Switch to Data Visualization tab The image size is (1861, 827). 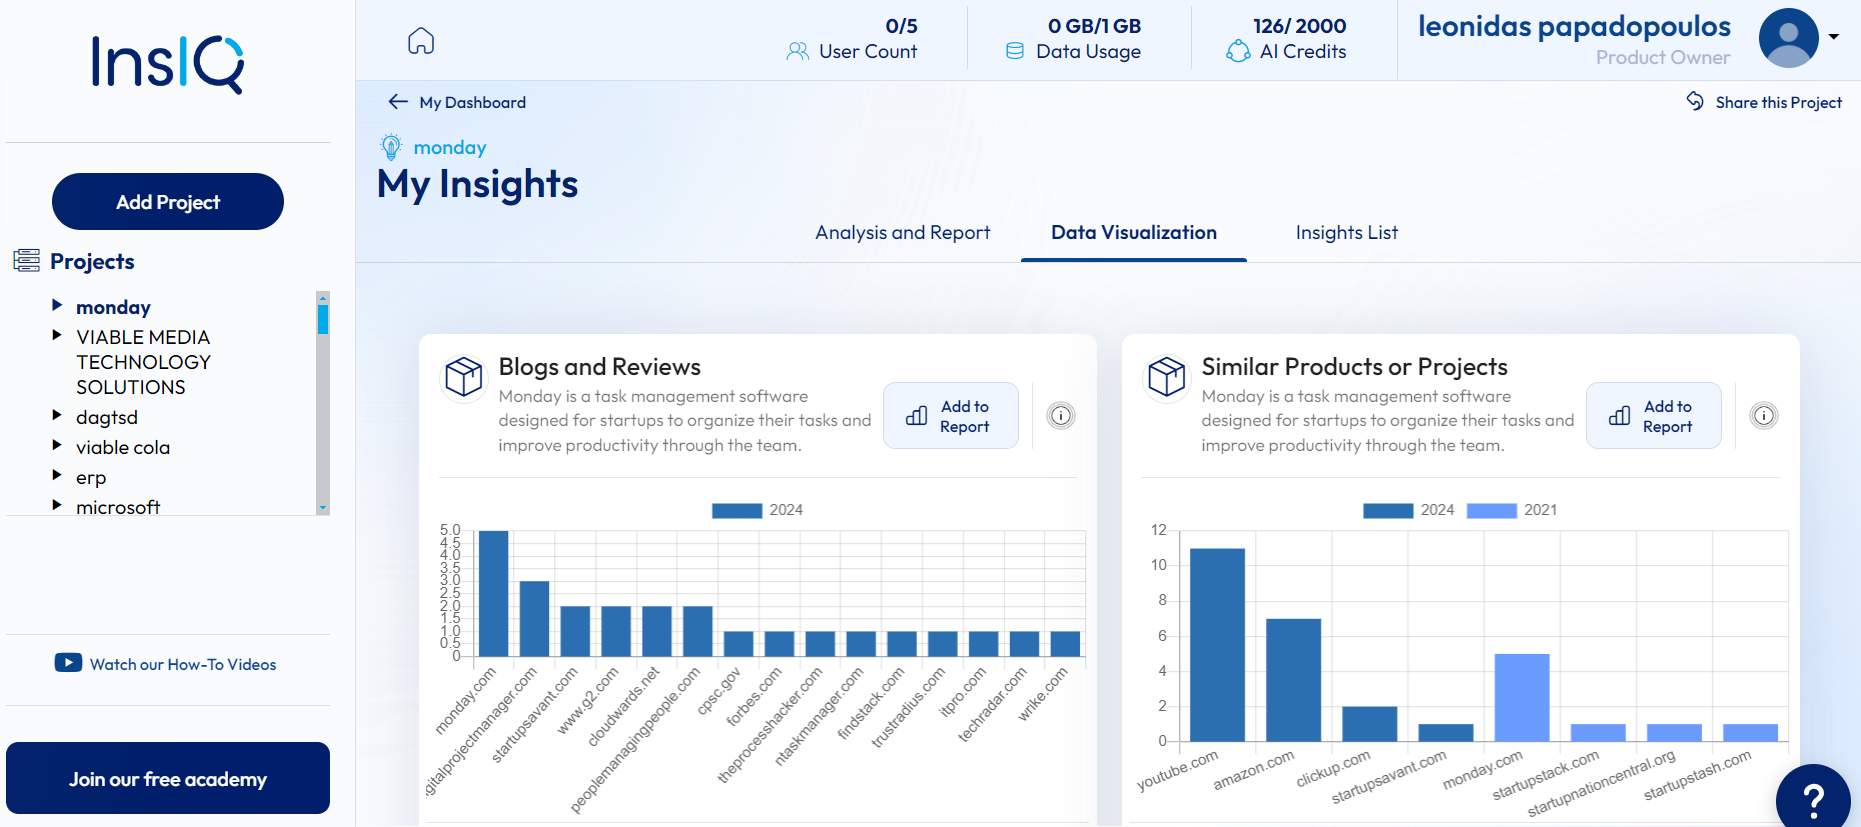click(1134, 232)
